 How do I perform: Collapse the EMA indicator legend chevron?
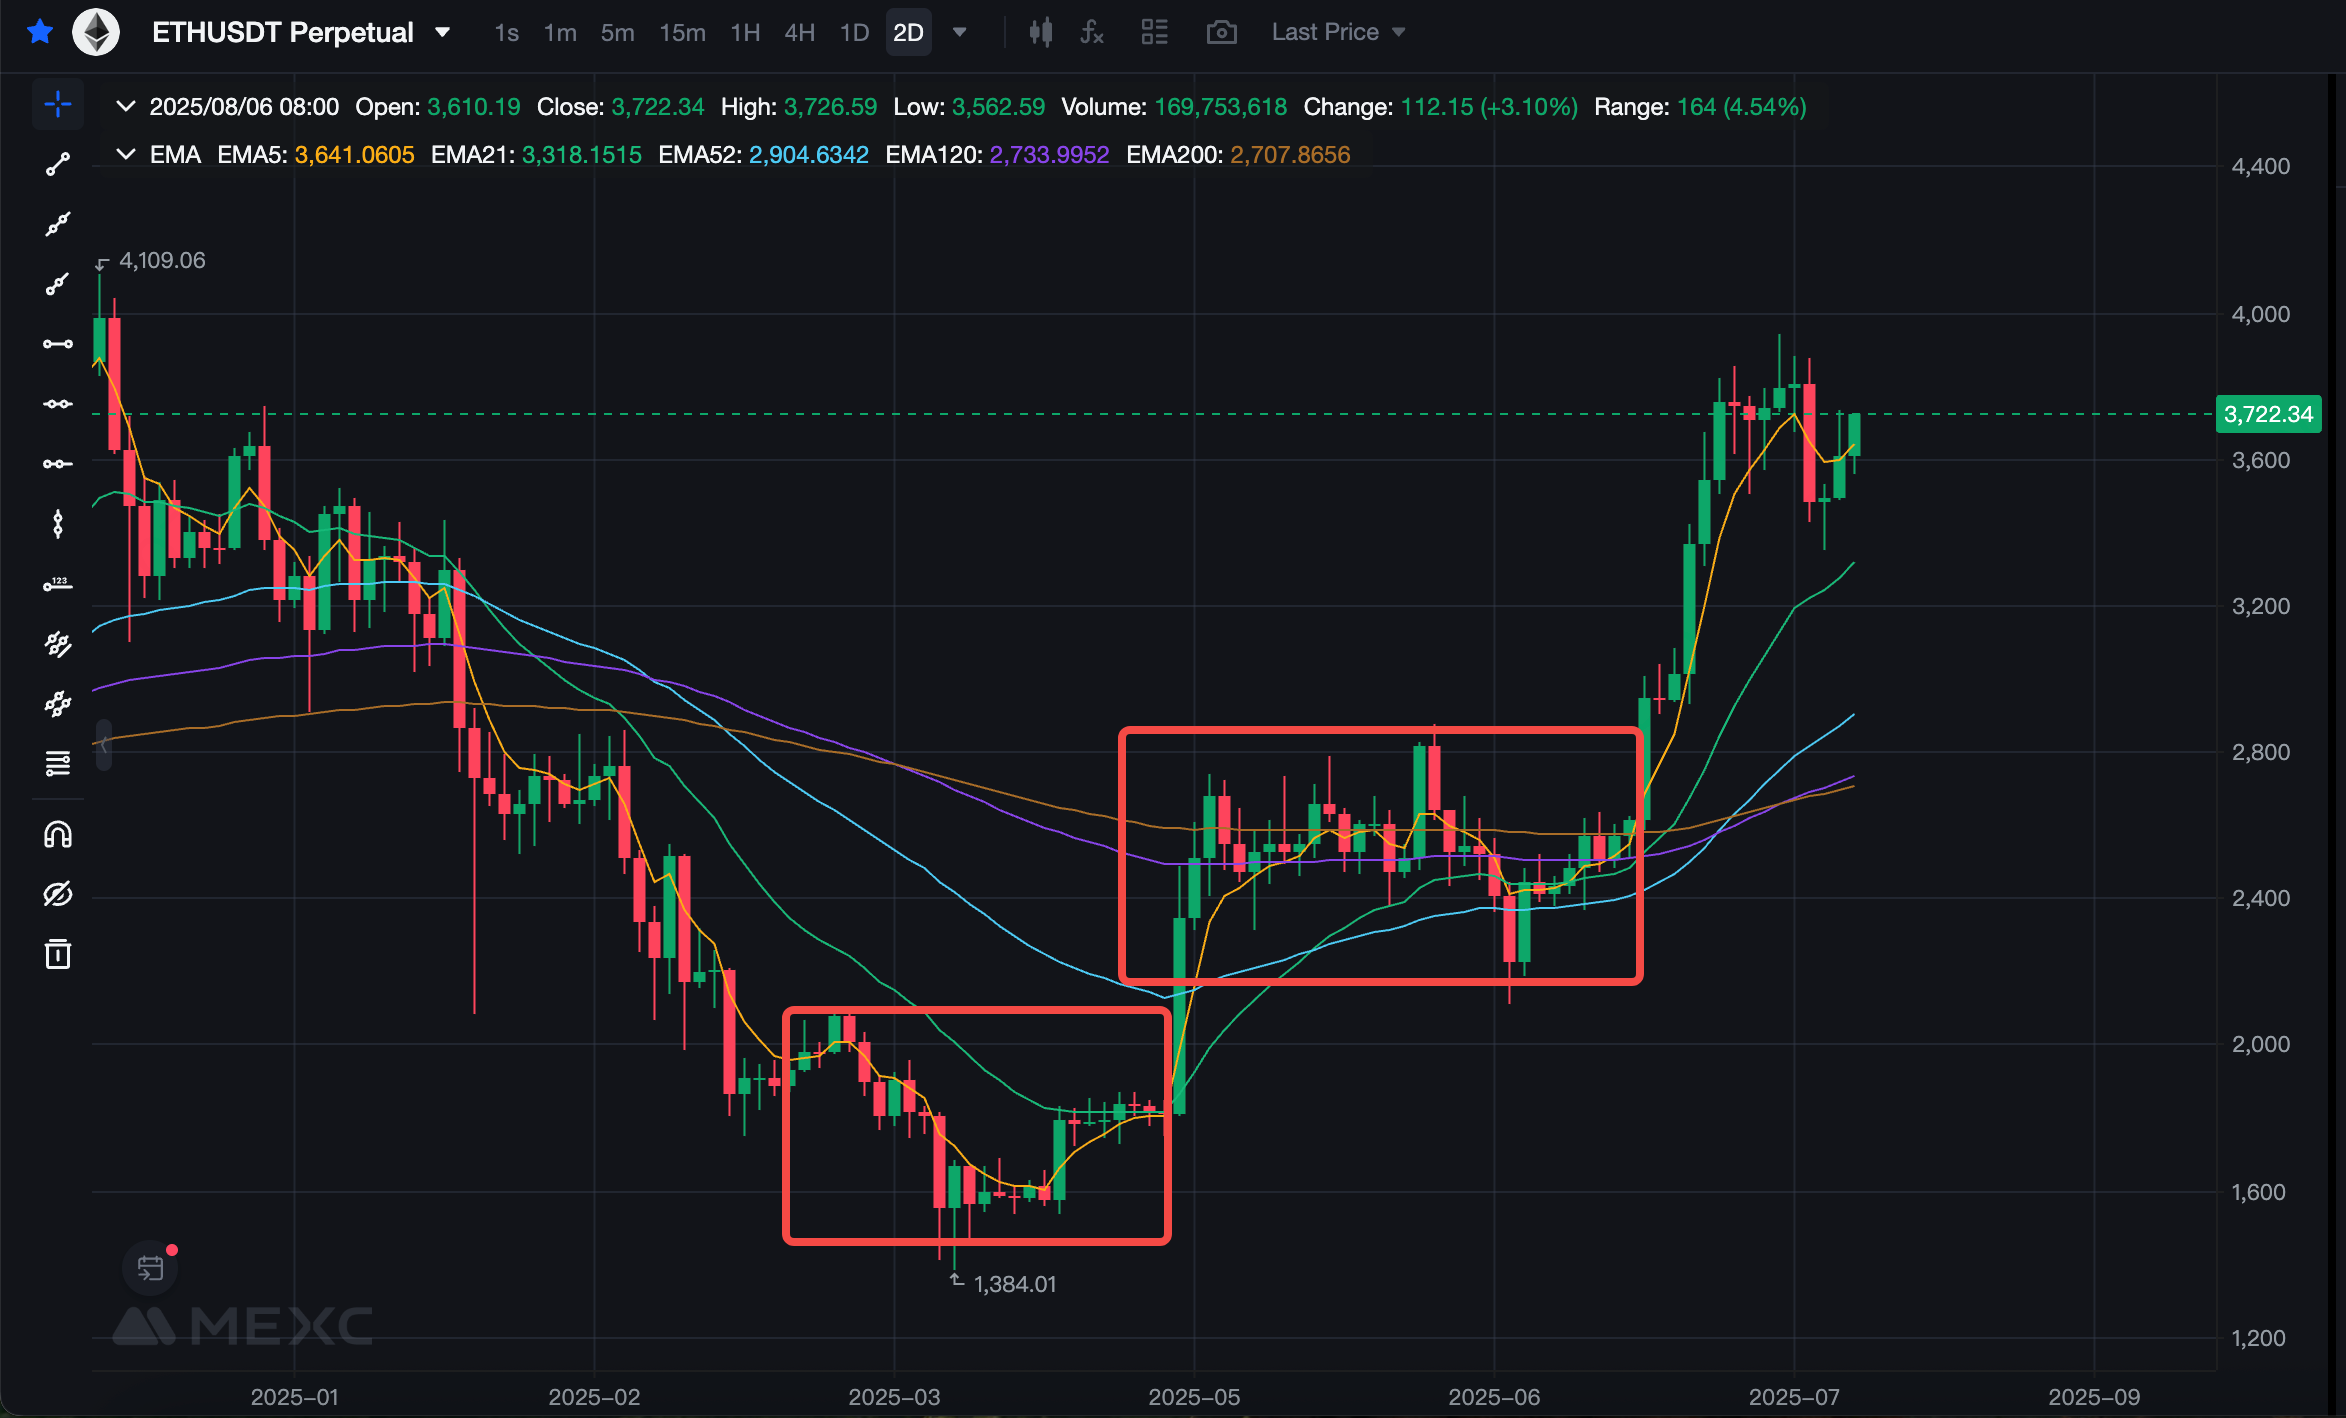click(126, 155)
